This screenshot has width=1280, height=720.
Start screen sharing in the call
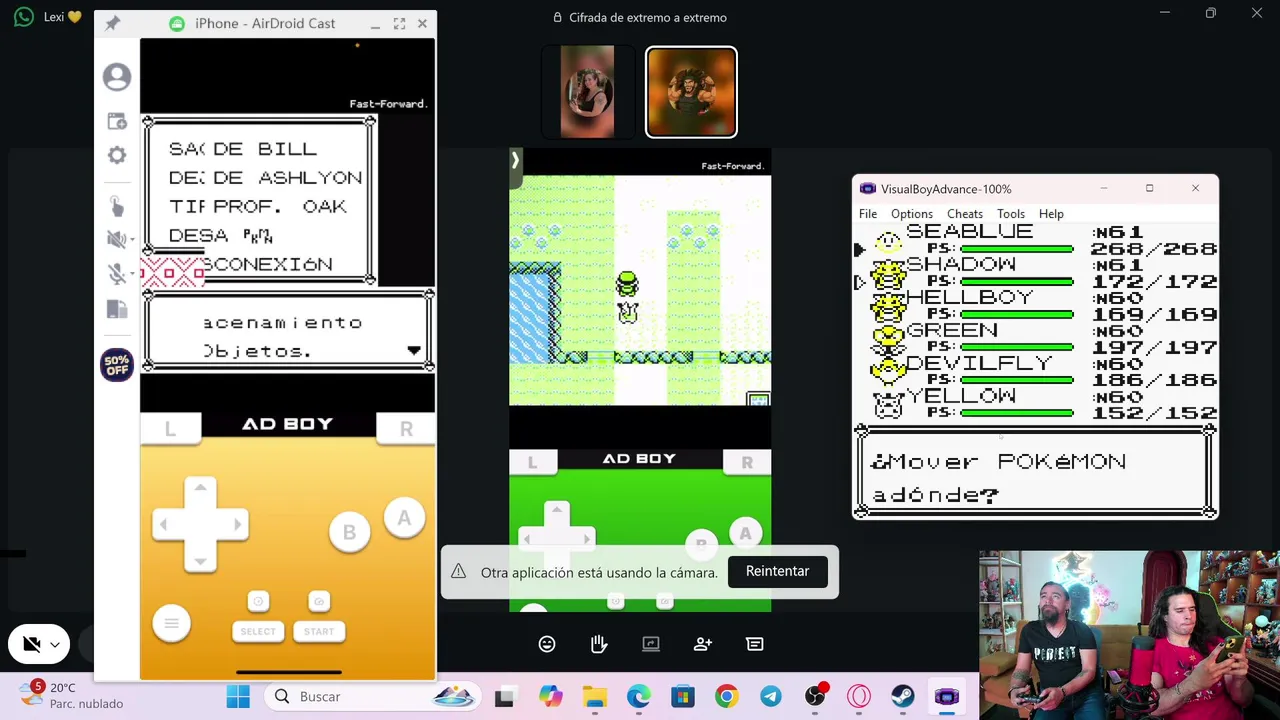651,644
